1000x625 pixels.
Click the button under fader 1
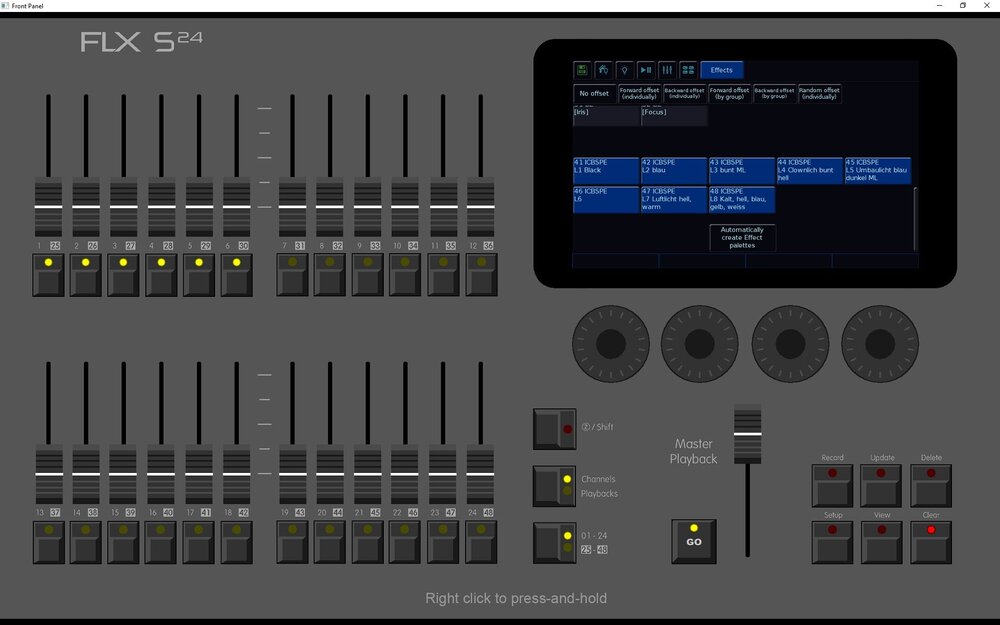click(x=48, y=275)
